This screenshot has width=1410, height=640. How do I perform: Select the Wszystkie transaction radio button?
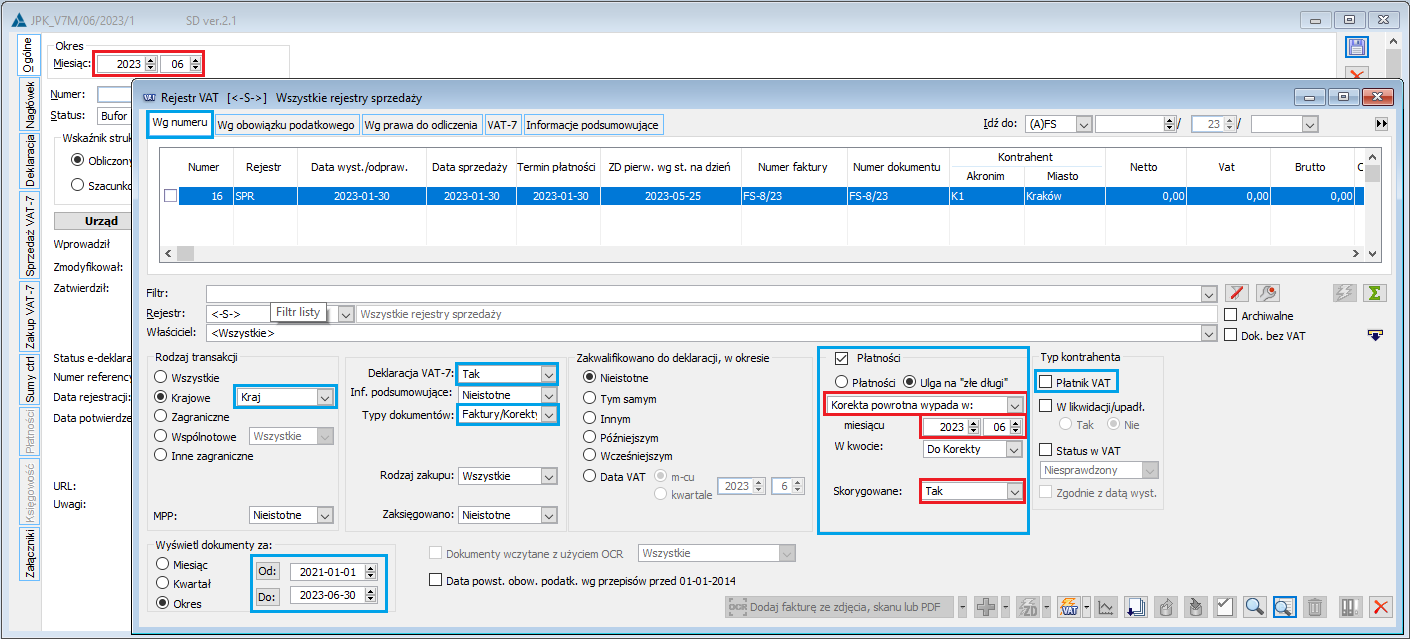[x=162, y=377]
